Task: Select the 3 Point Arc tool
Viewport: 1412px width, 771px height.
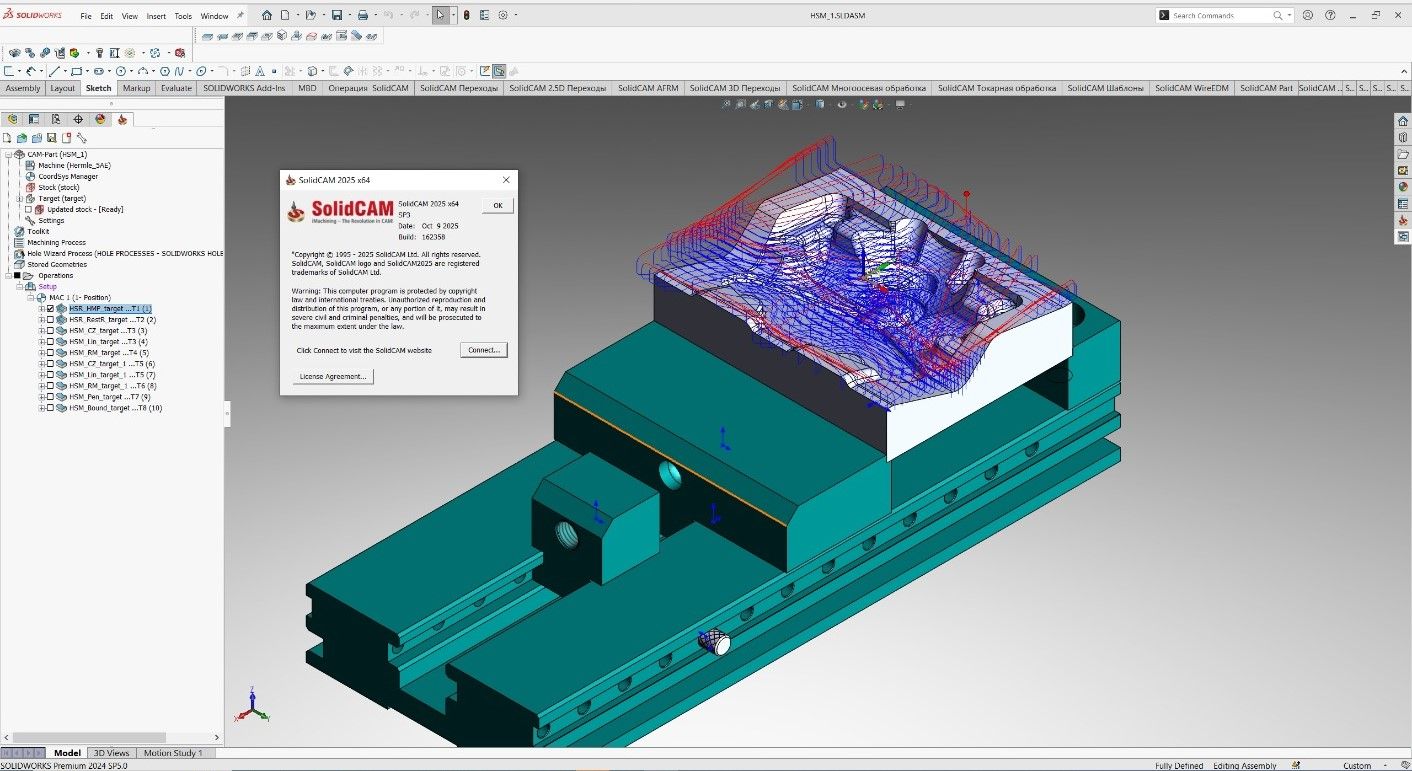Action: pos(142,70)
